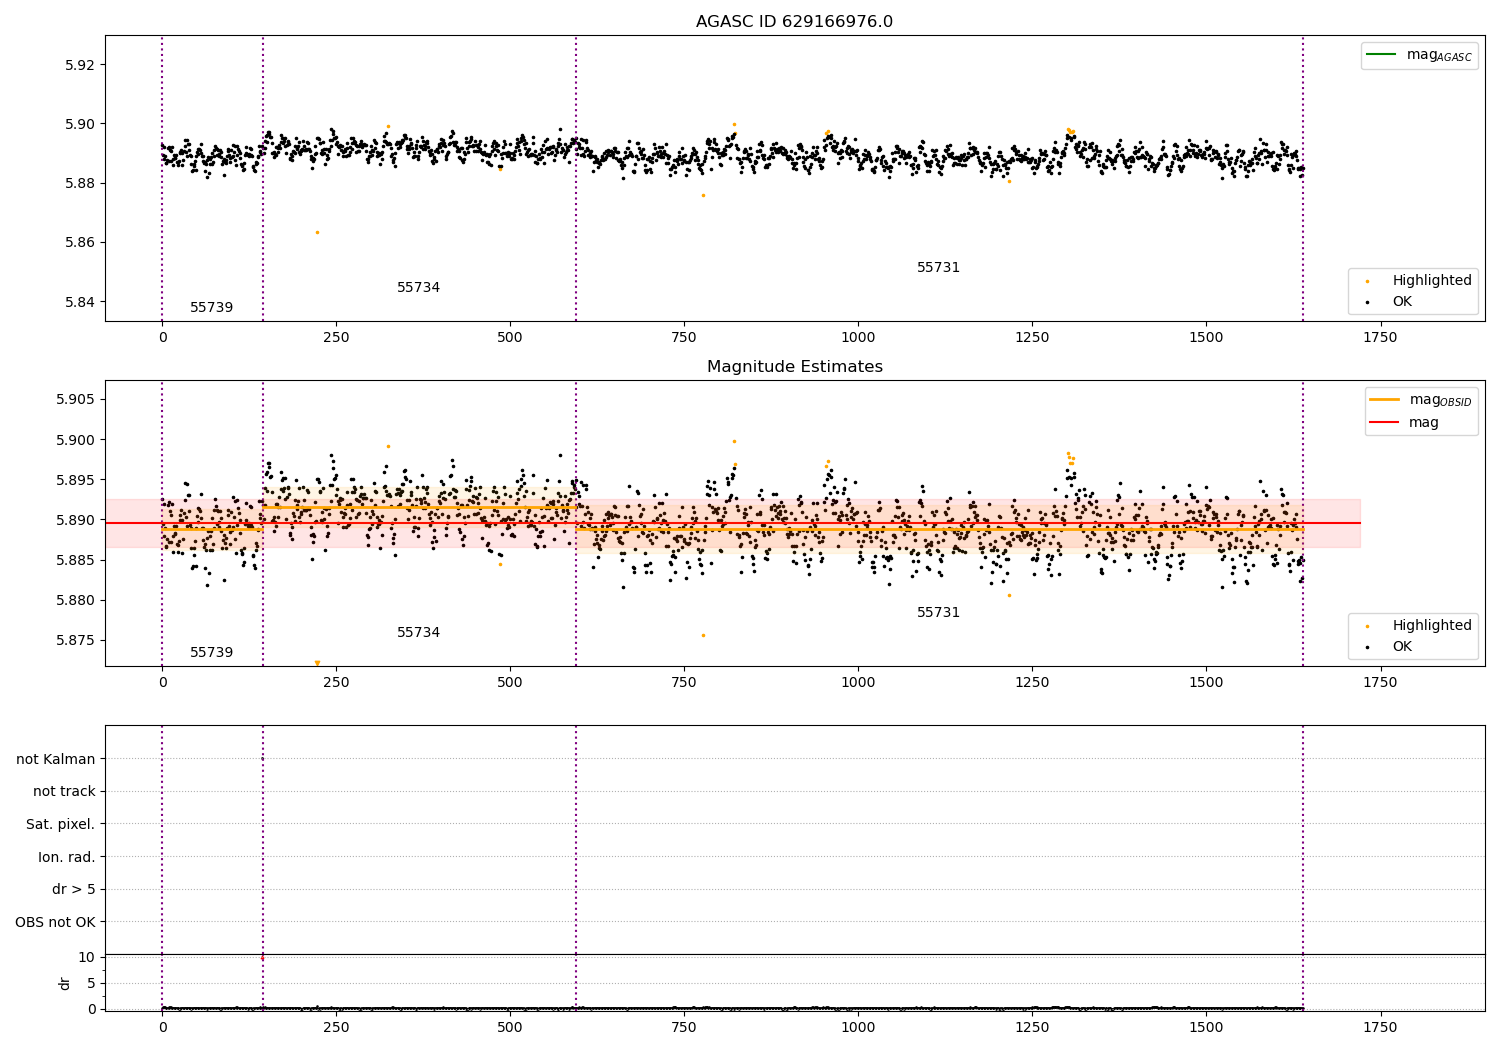Screen dimensions: 1500x1050
Task: Click the 'not Kalman' axis label
Action: [x=56, y=759]
